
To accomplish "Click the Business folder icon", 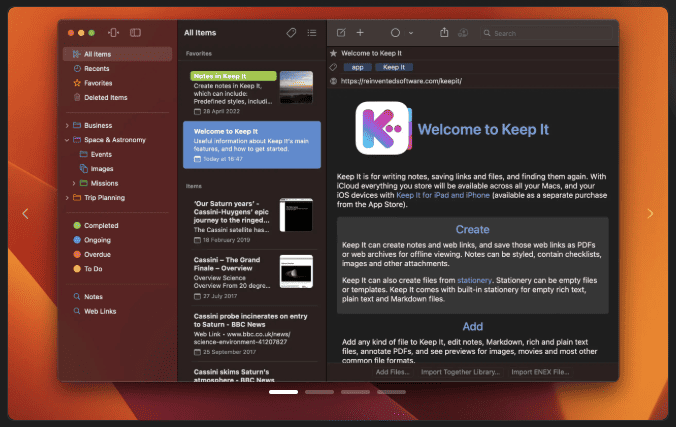I will (x=77, y=126).
